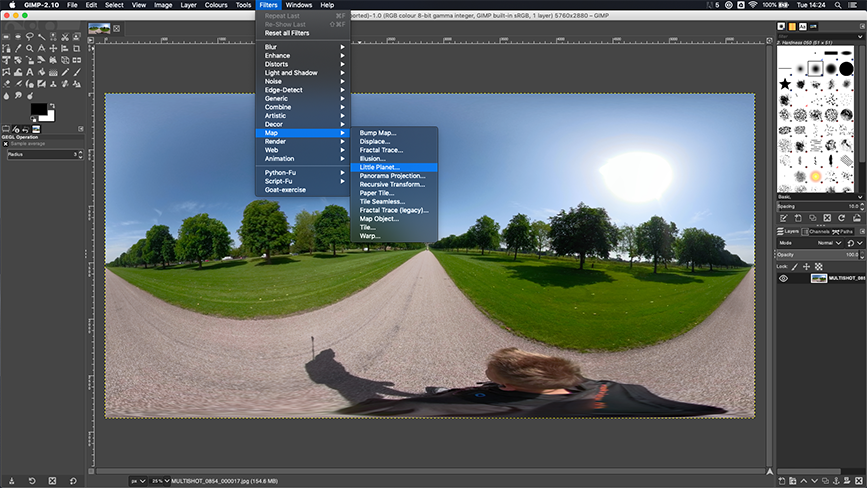The width and height of the screenshot is (867, 488).
Task: Open the Colours menu
Action: click(216, 5)
